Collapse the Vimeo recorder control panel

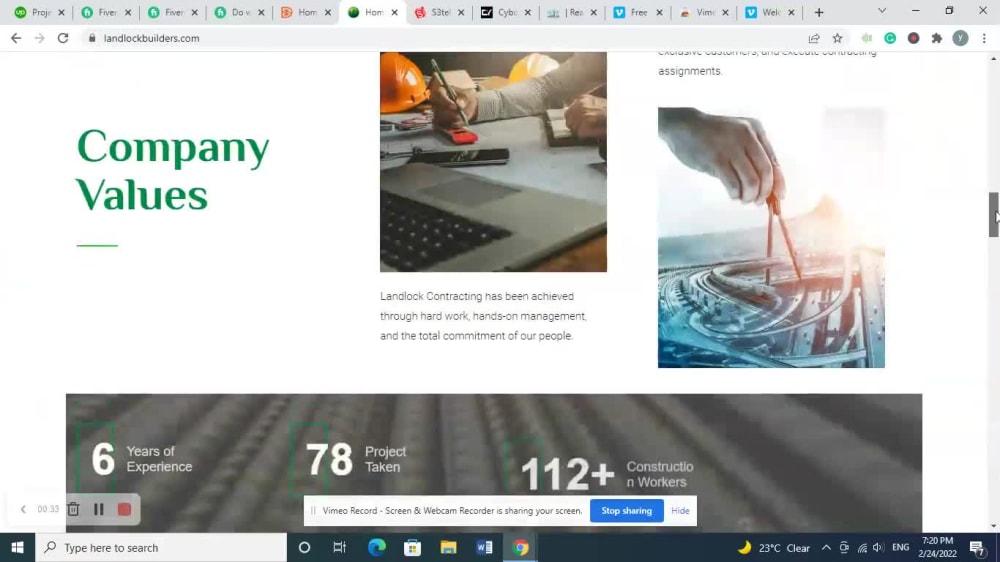(x=23, y=509)
